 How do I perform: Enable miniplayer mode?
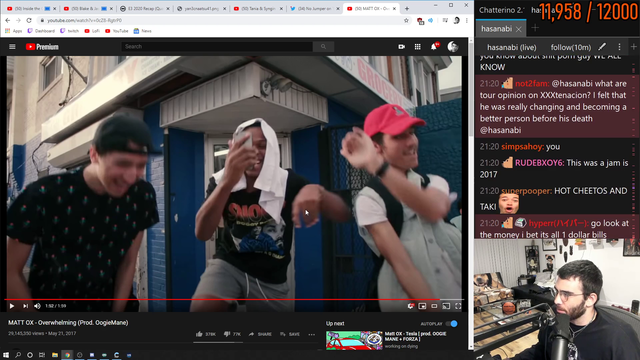(x=422, y=306)
